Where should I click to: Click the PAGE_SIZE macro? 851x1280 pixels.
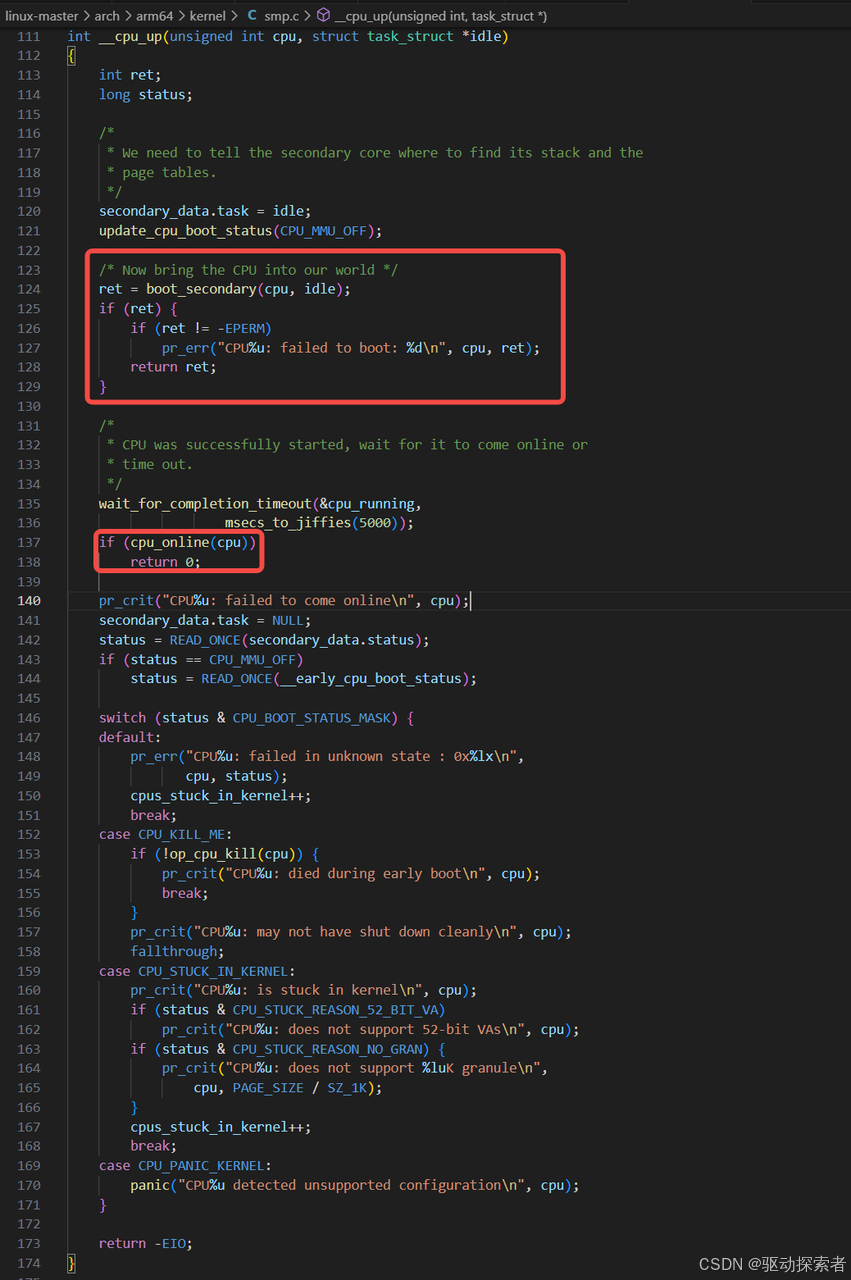(268, 1088)
